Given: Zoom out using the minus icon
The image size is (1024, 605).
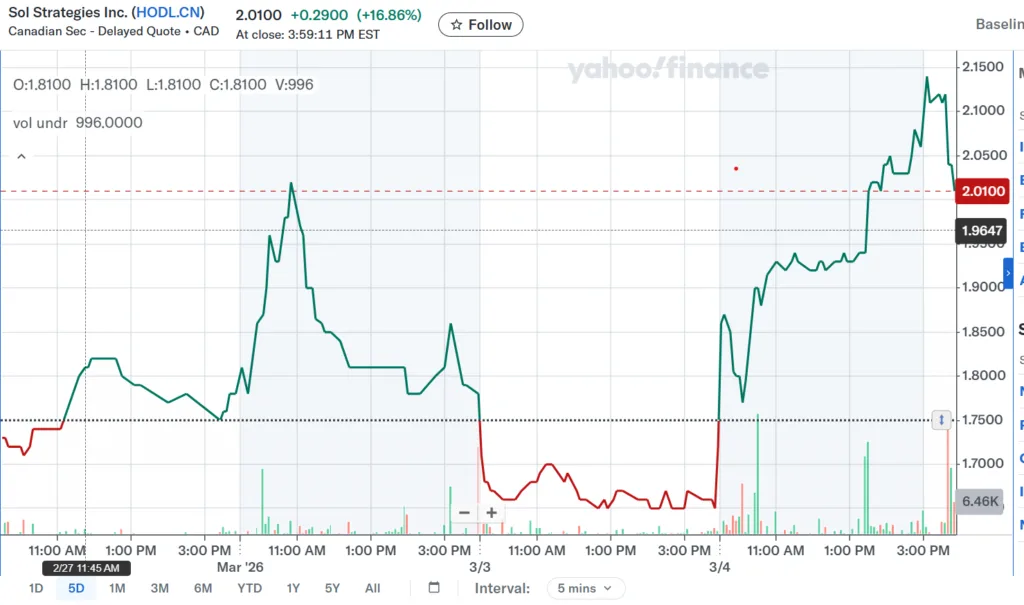Looking at the screenshot, I should tap(463, 512).
